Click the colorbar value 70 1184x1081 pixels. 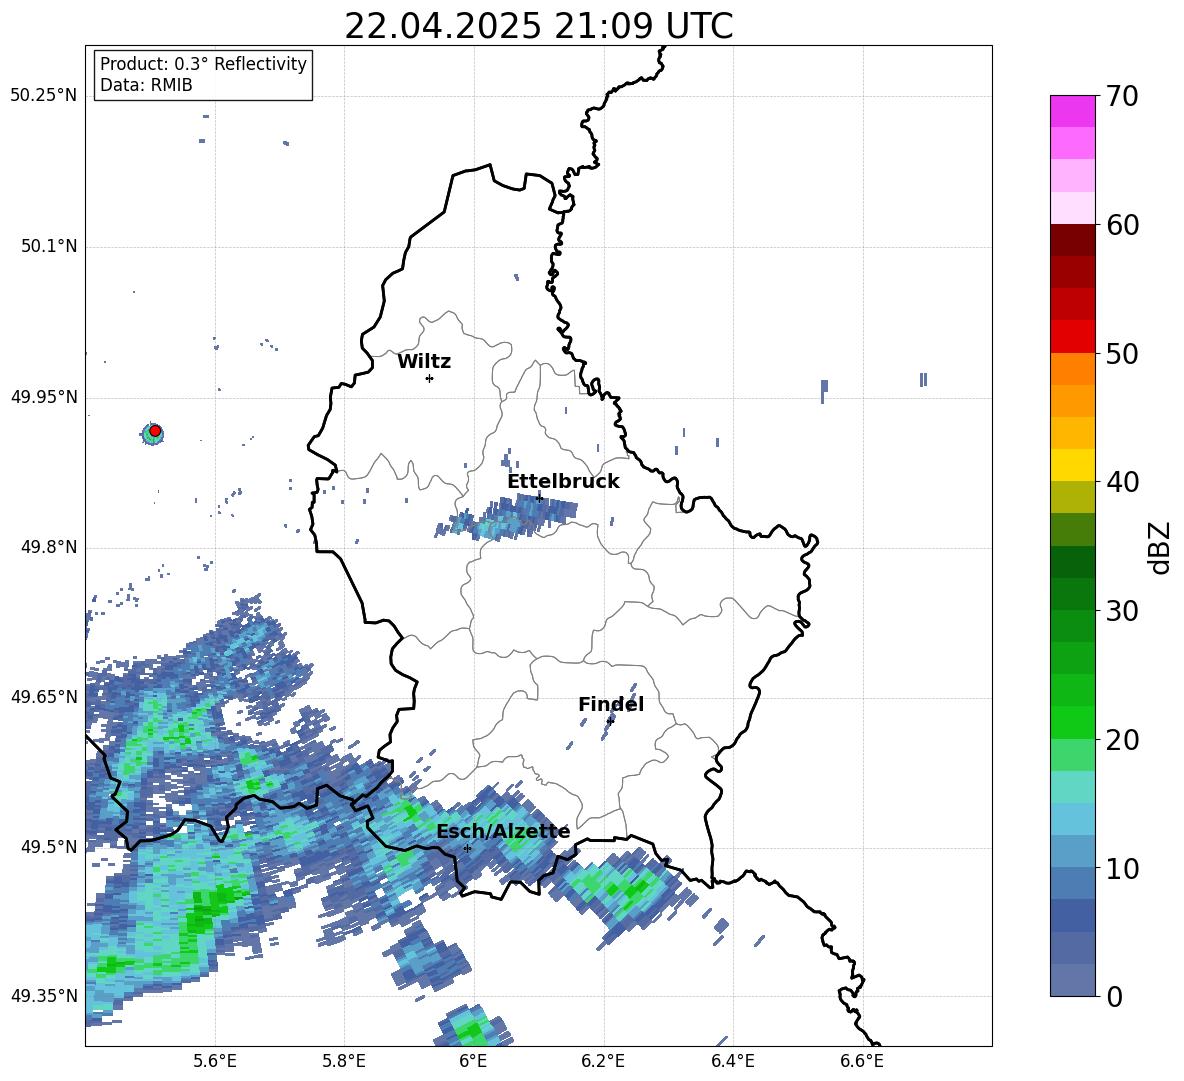(x=1122, y=96)
